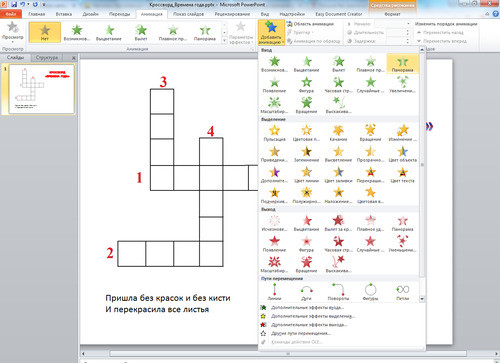Select the Часовая стрелка entrance effect

click(x=338, y=85)
